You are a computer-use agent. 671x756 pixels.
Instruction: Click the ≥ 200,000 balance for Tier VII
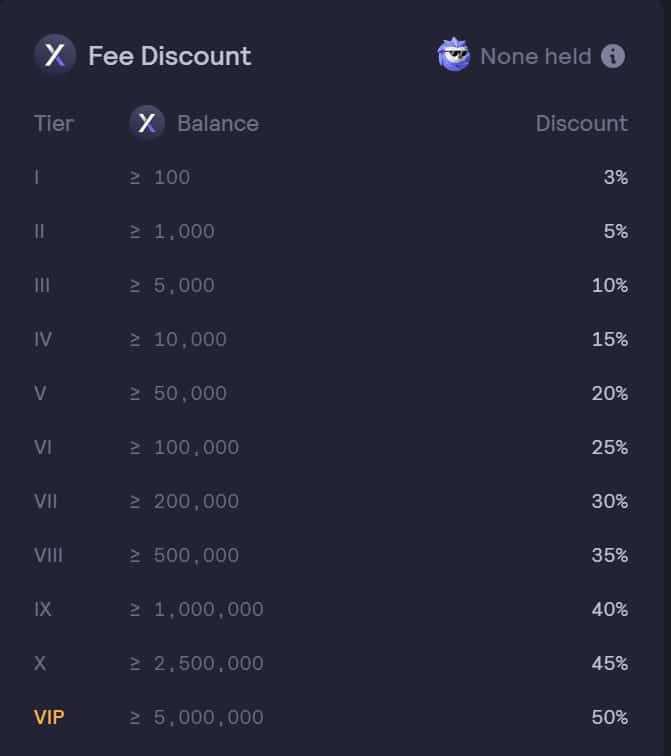[x=184, y=501]
